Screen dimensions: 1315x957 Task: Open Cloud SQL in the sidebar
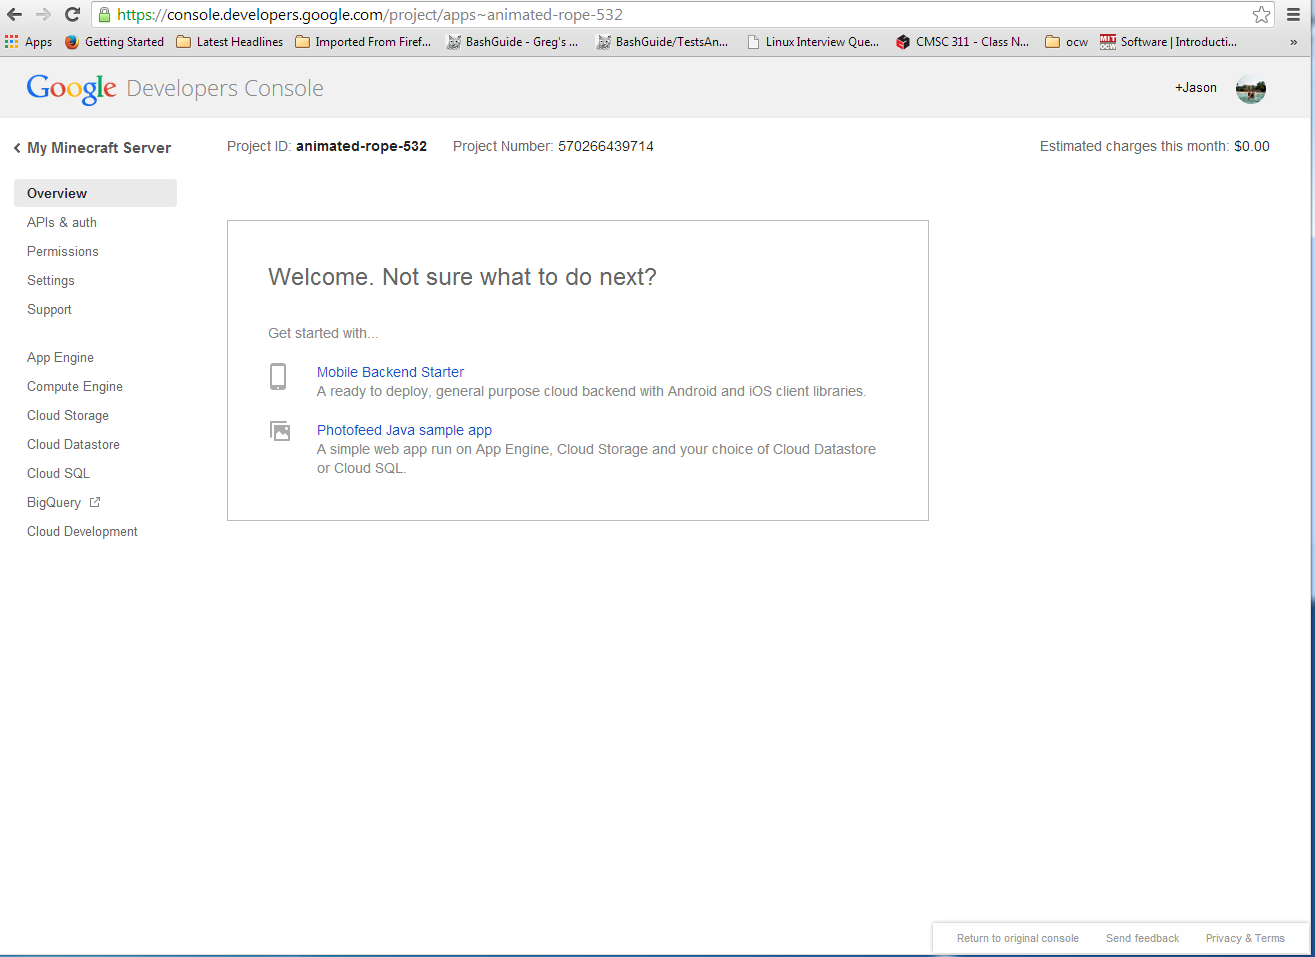(x=58, y=473)
